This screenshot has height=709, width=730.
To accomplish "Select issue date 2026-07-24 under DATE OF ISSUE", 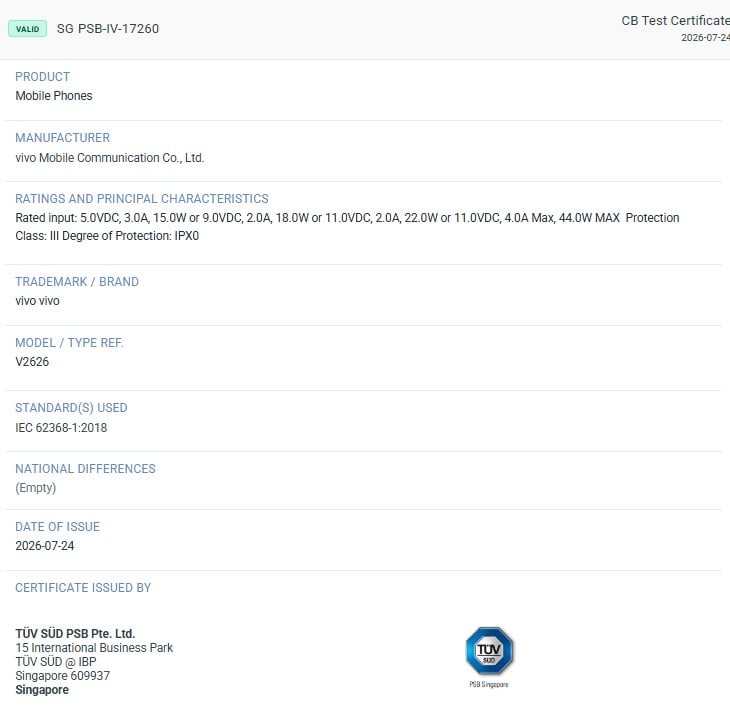I will [x=45, y=546].
